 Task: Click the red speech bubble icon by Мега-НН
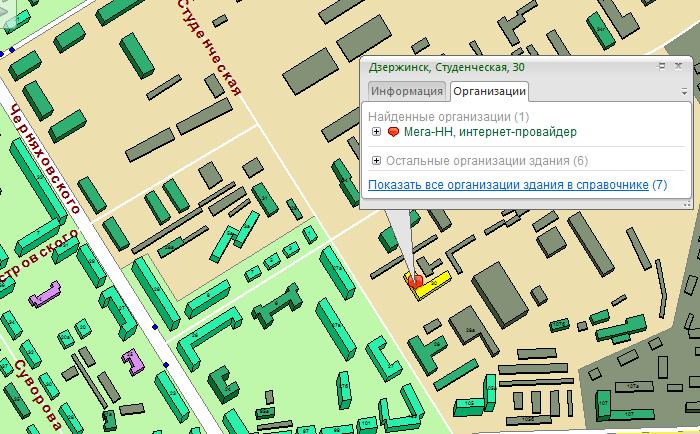point(392,132)
